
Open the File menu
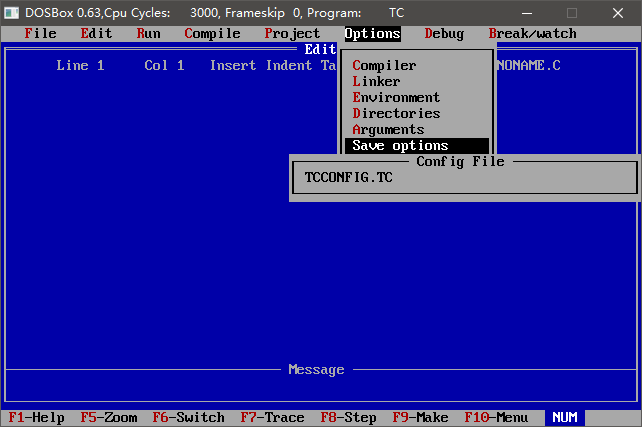tap(40, 34)
